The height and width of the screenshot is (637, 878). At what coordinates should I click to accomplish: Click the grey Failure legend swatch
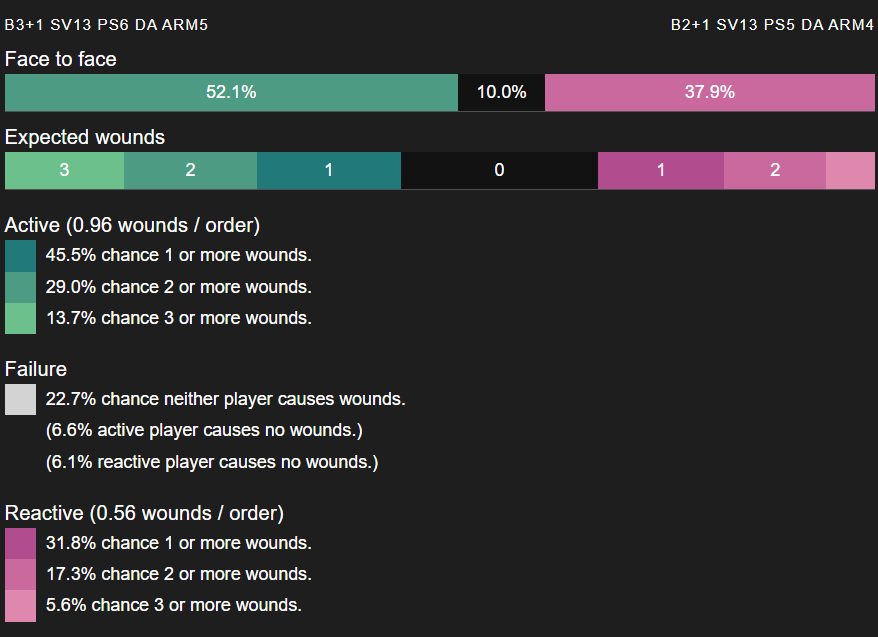coord(21,399)
